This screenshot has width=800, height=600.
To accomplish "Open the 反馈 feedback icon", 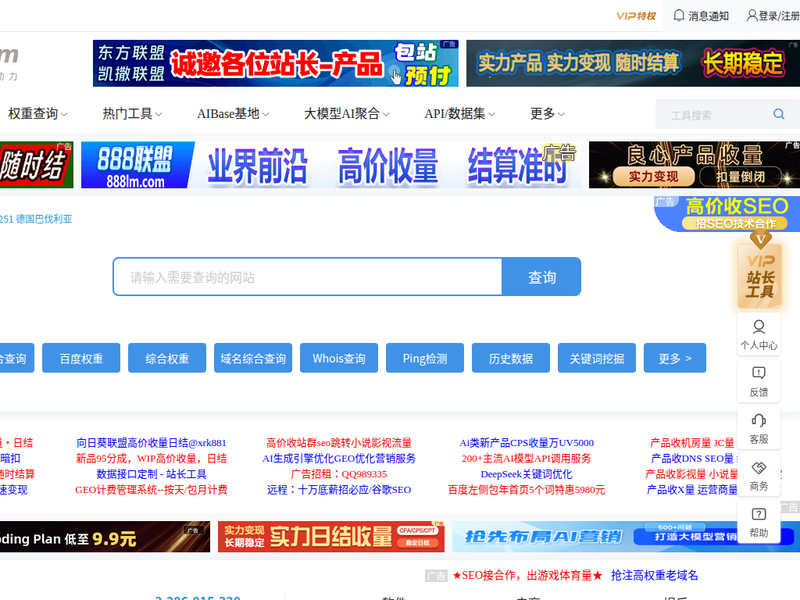I will tap(759, 382).
